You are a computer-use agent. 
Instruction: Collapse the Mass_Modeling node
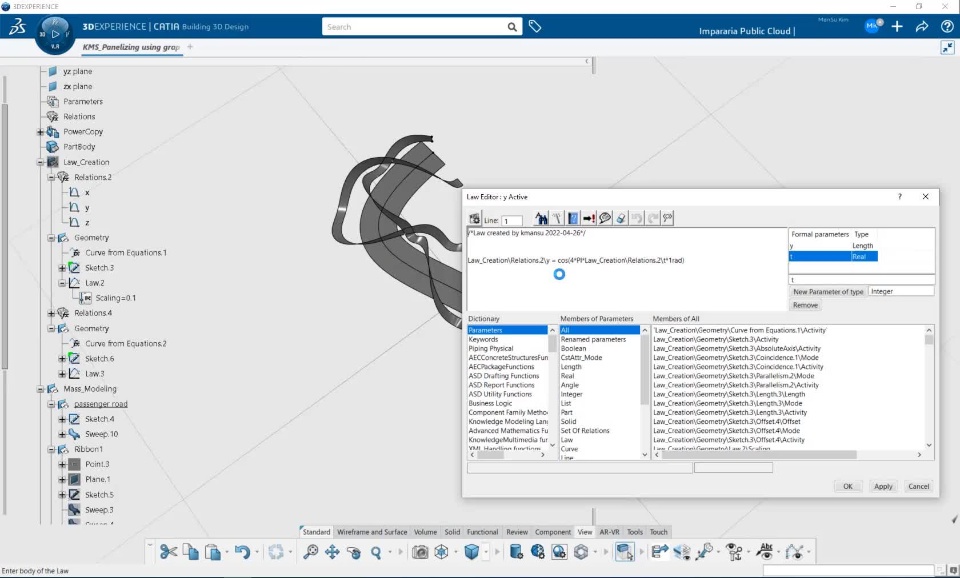(x=40, y=389)
